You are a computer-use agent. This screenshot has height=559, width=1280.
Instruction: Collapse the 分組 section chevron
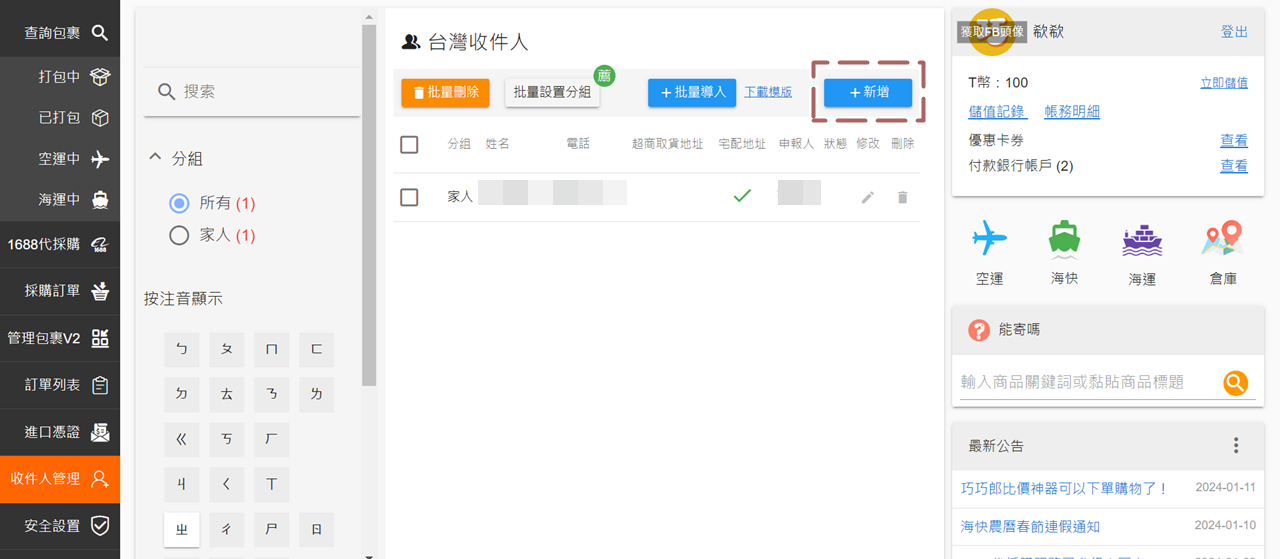[155, 158]
